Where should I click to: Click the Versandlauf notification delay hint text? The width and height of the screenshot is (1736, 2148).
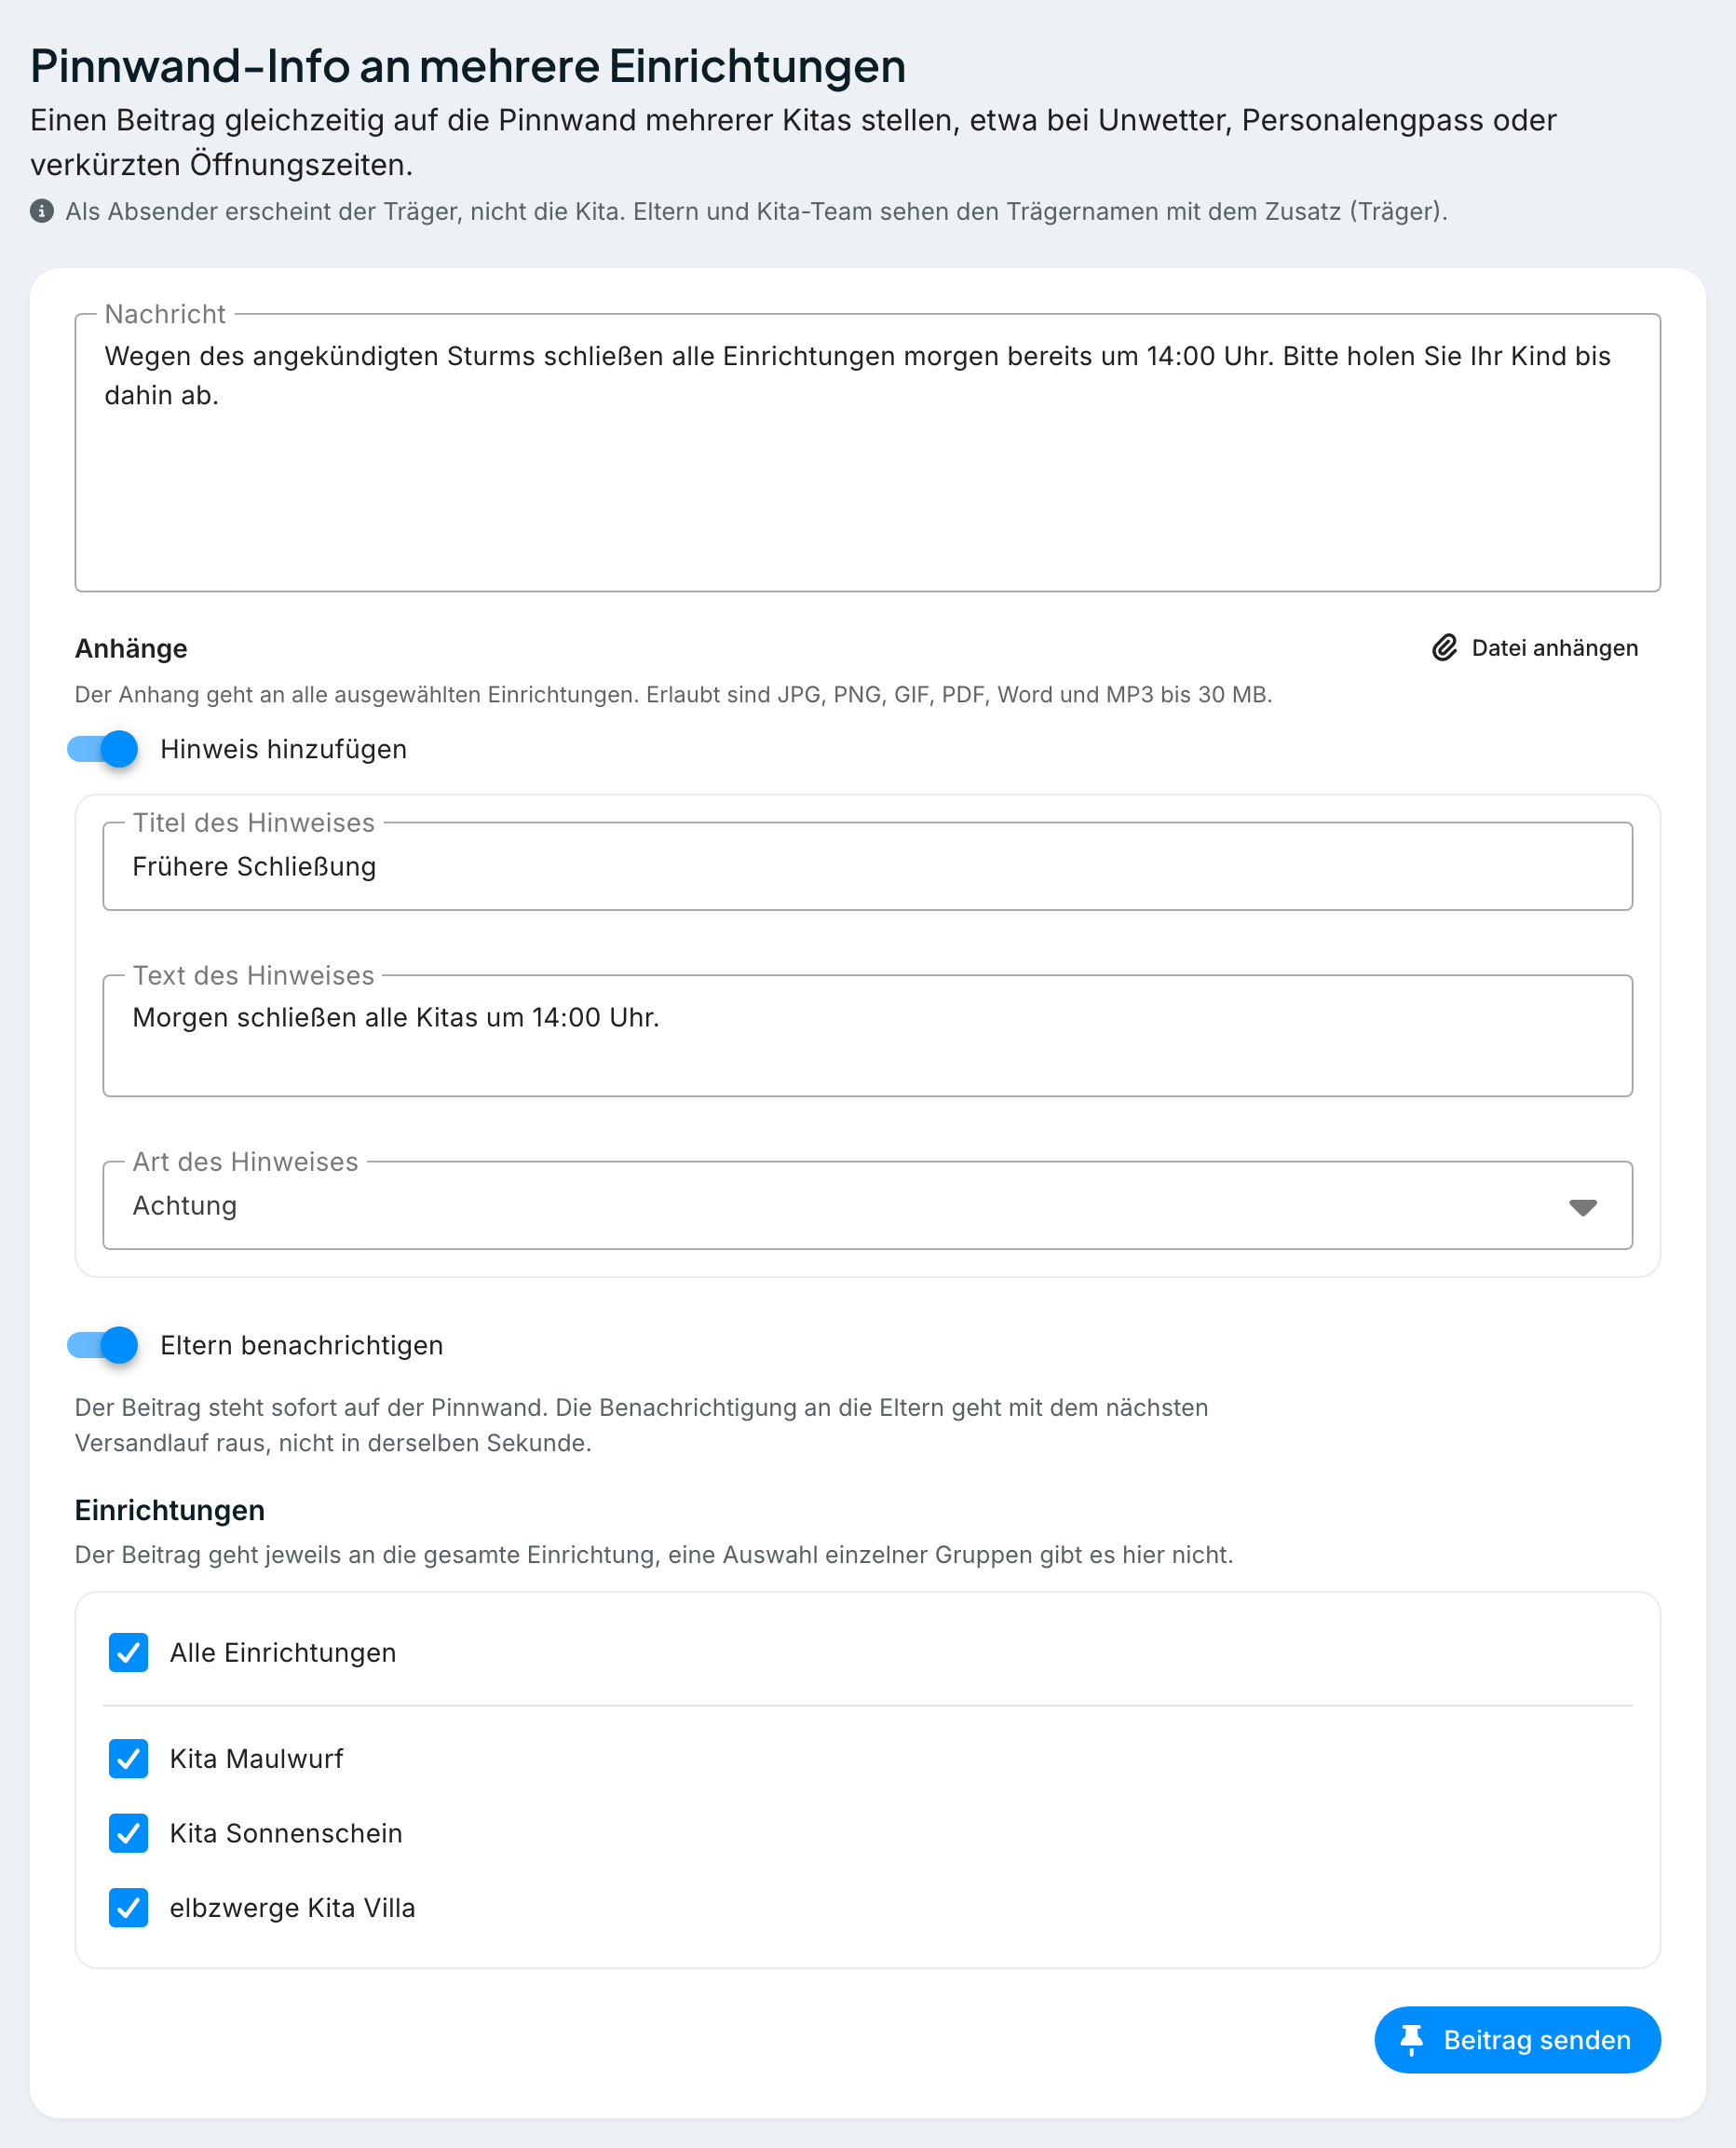641,1425
